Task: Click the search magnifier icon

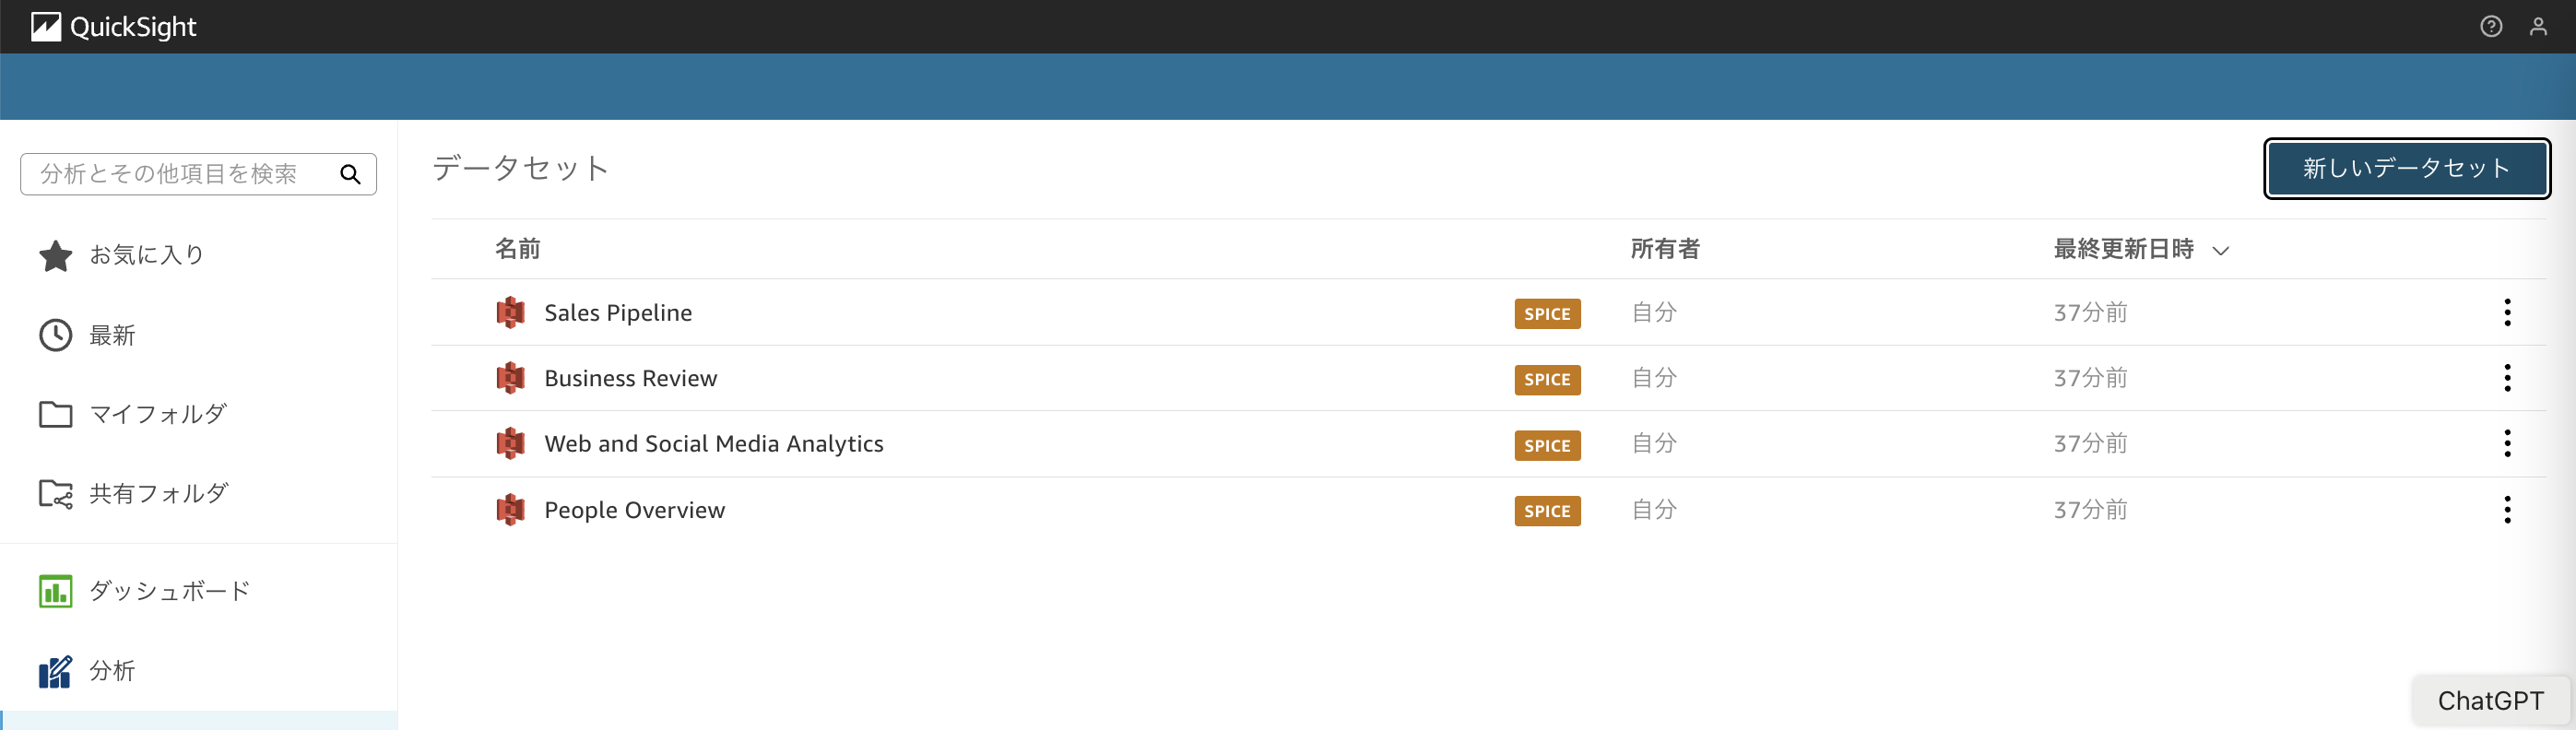Action: [x=350, y=174]
